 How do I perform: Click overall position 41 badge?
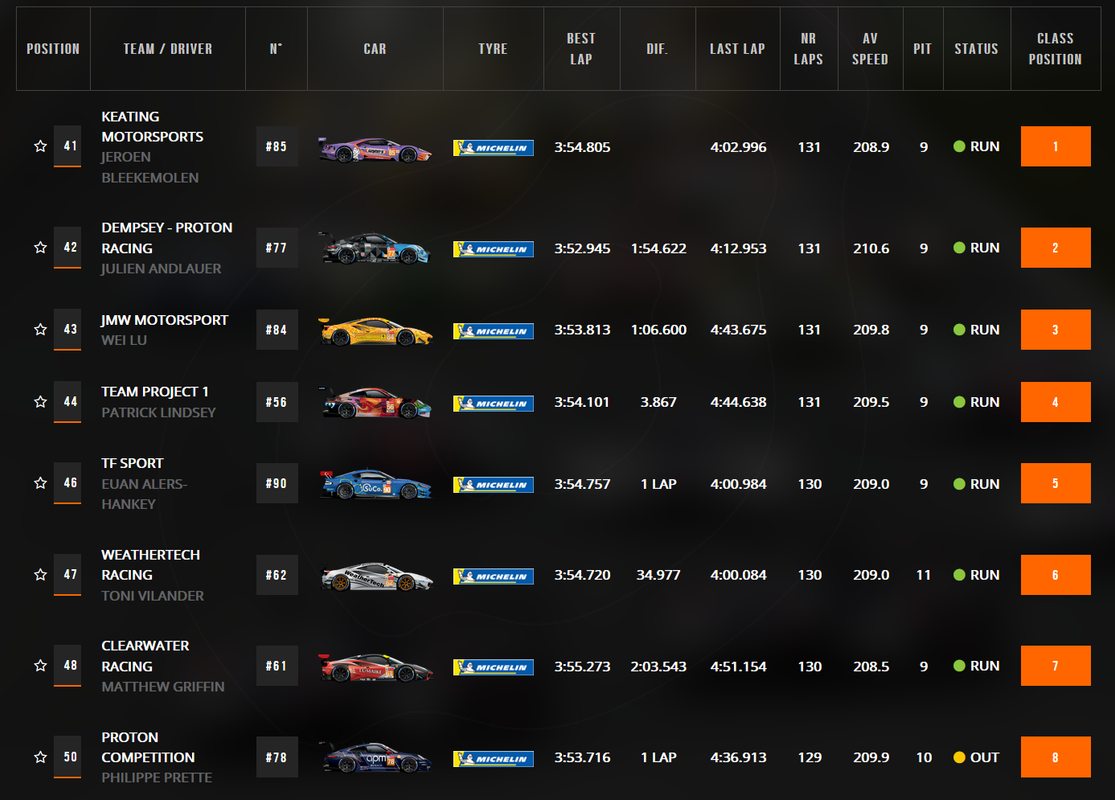68,146
